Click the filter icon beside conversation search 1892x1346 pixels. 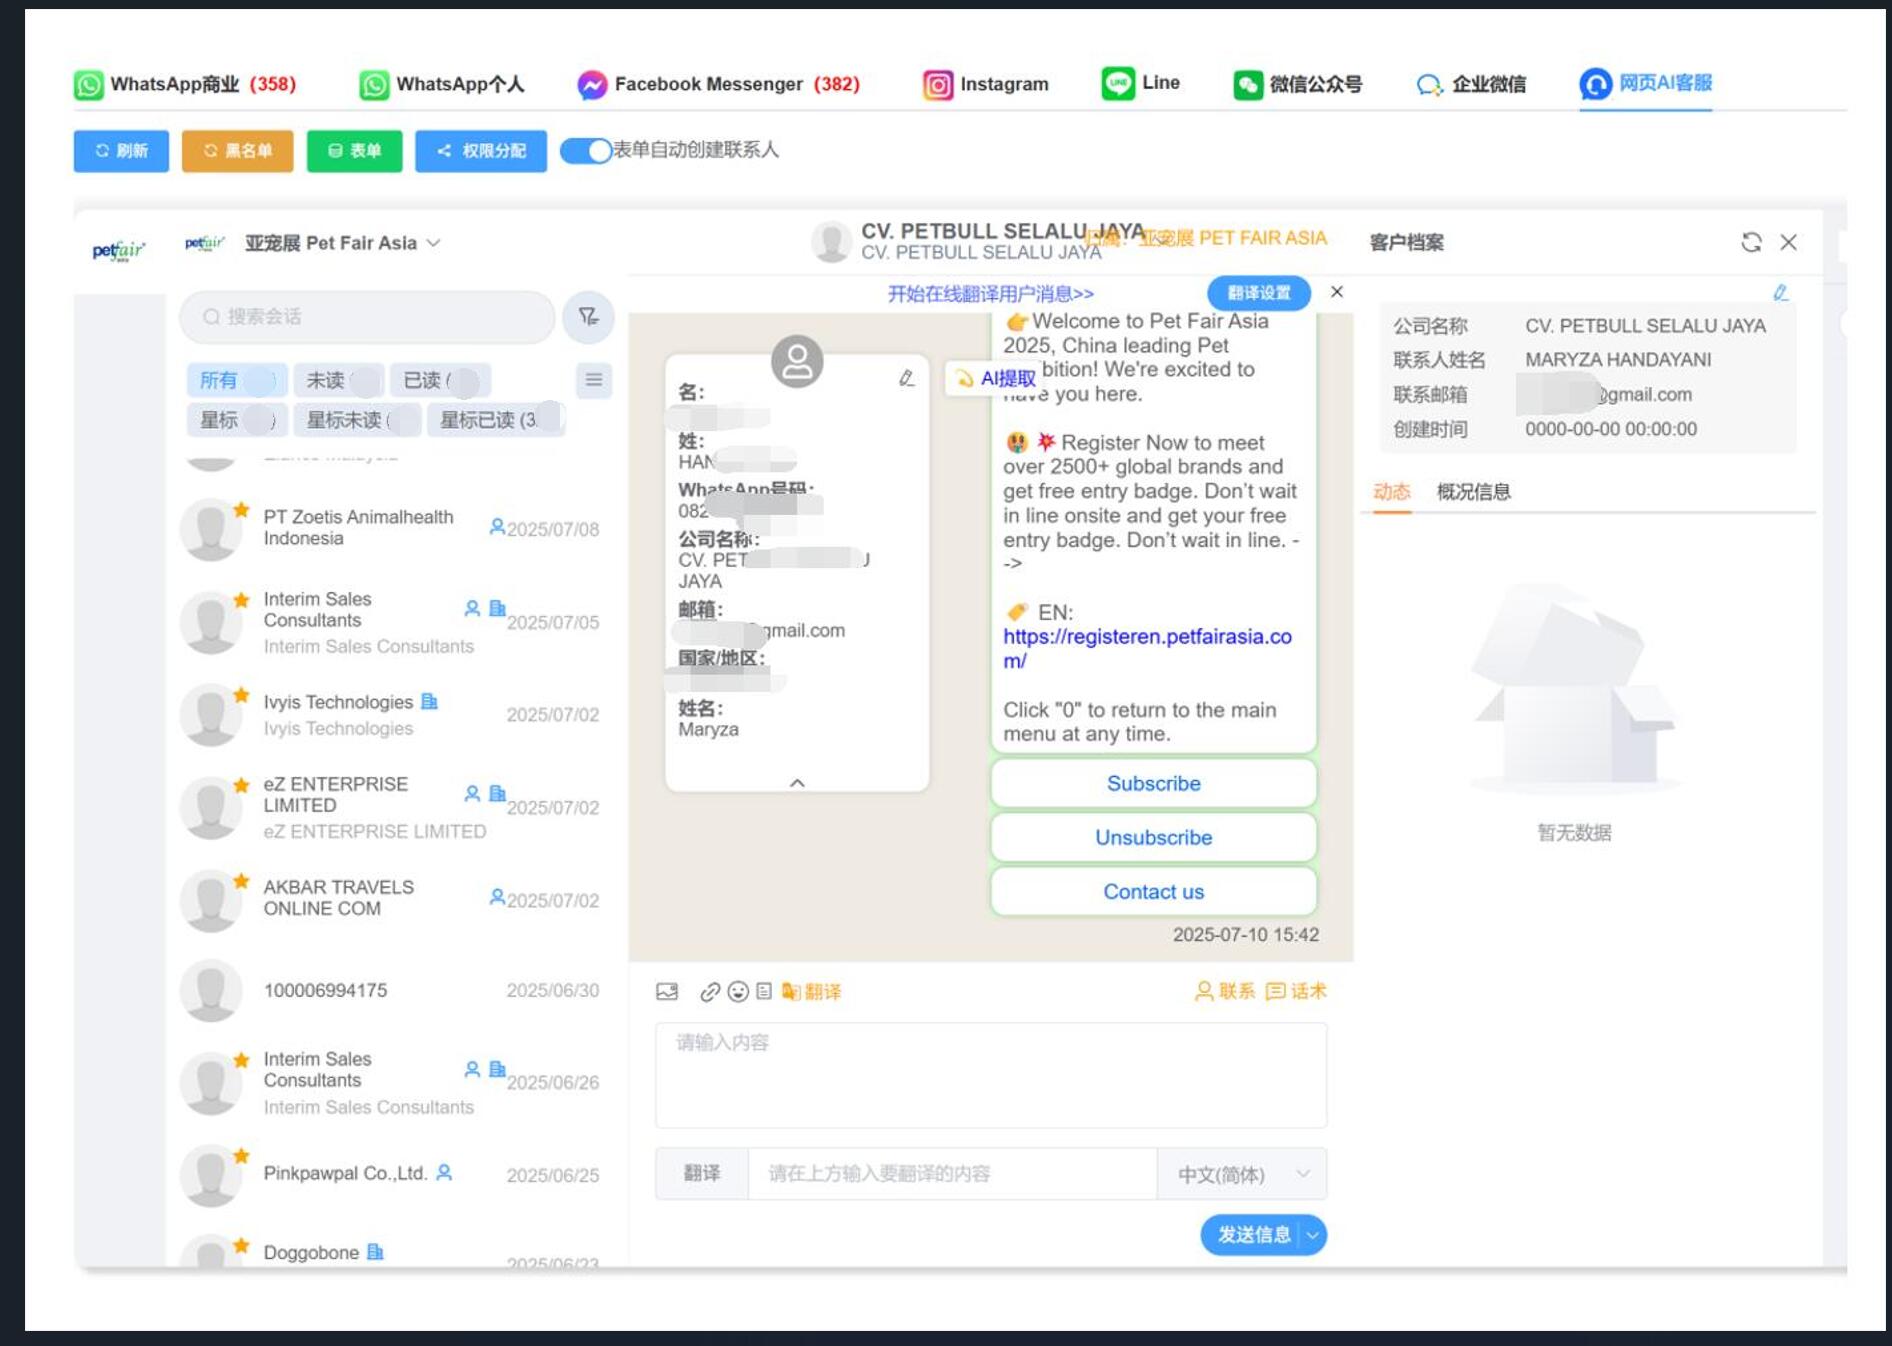click(588, 317)
